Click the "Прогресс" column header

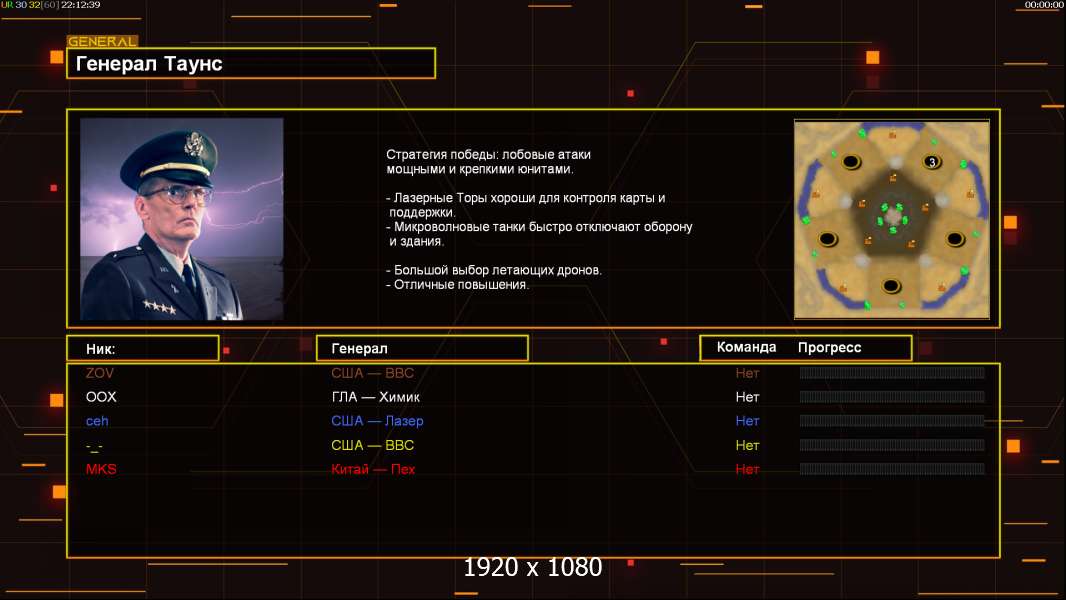coord(829,347)
